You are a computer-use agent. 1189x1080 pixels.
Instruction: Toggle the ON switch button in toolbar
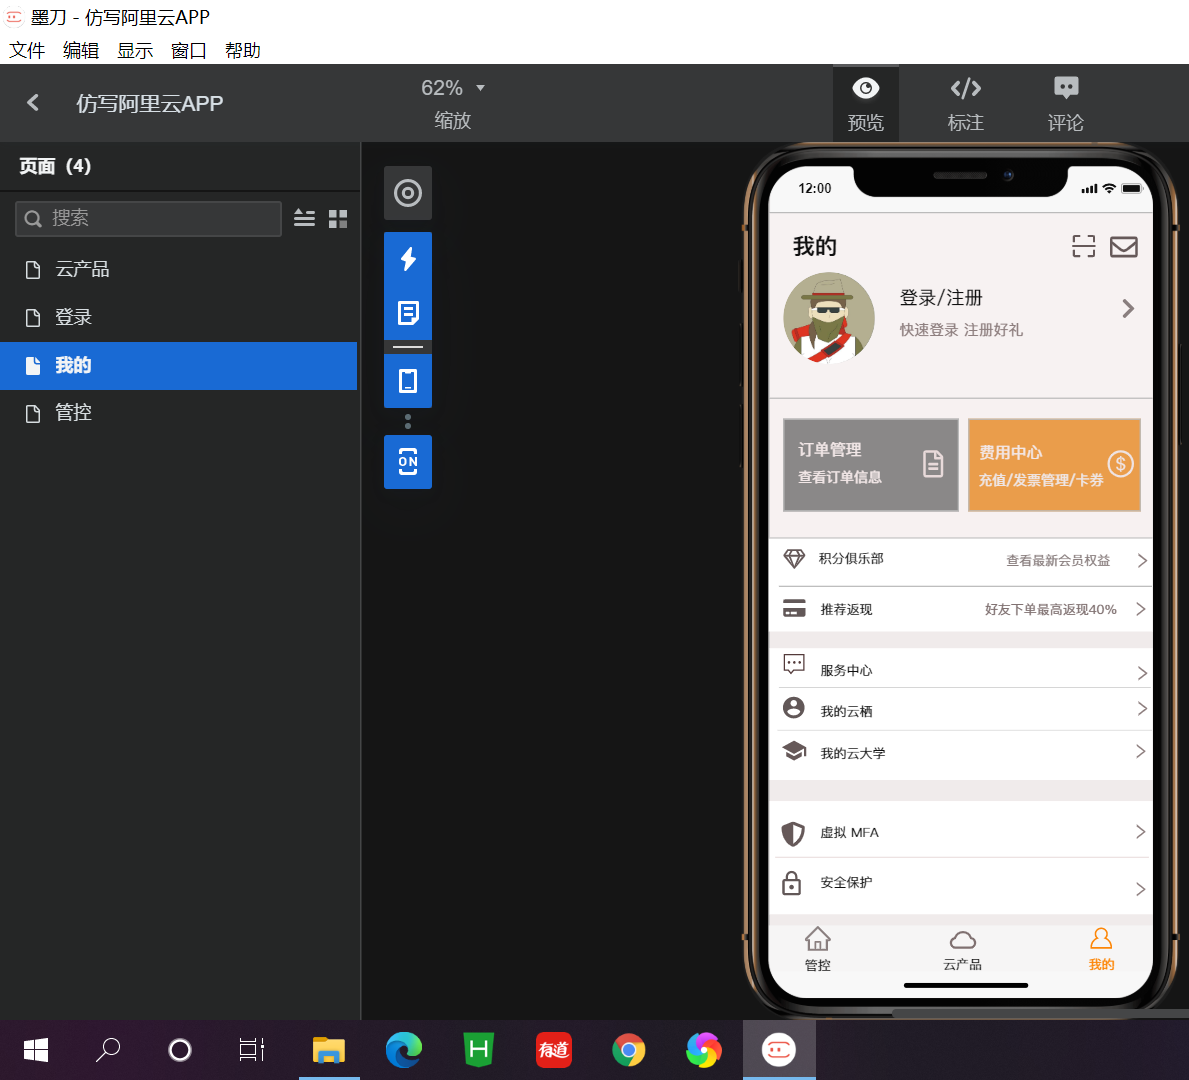[x=408, y=462]
